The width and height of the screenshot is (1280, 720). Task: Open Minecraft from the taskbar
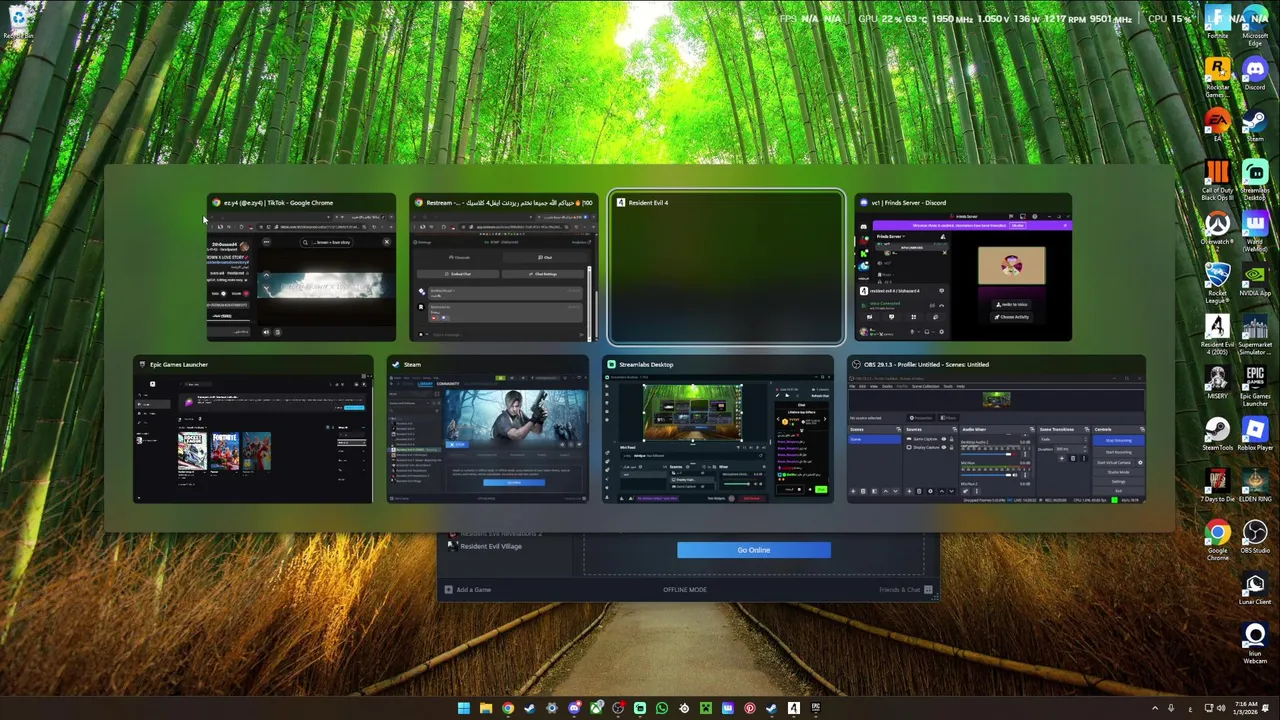point(706,708)
